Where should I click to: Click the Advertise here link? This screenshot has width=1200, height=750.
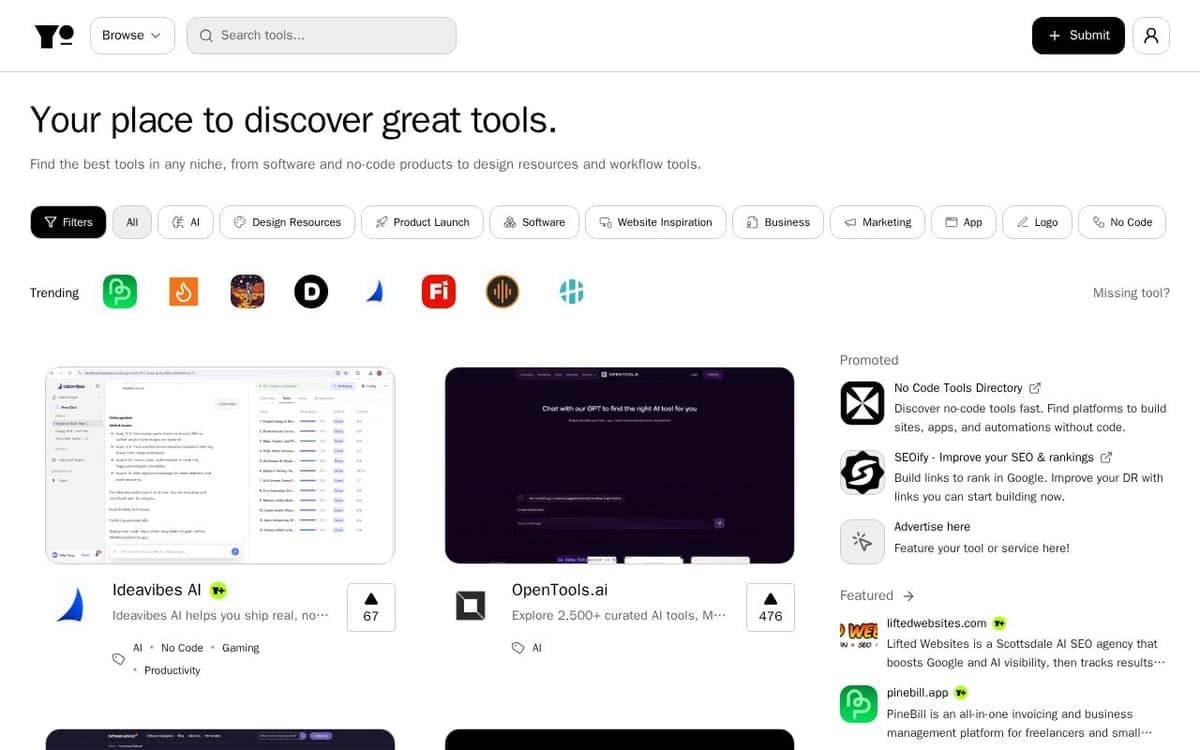(932, 526)
